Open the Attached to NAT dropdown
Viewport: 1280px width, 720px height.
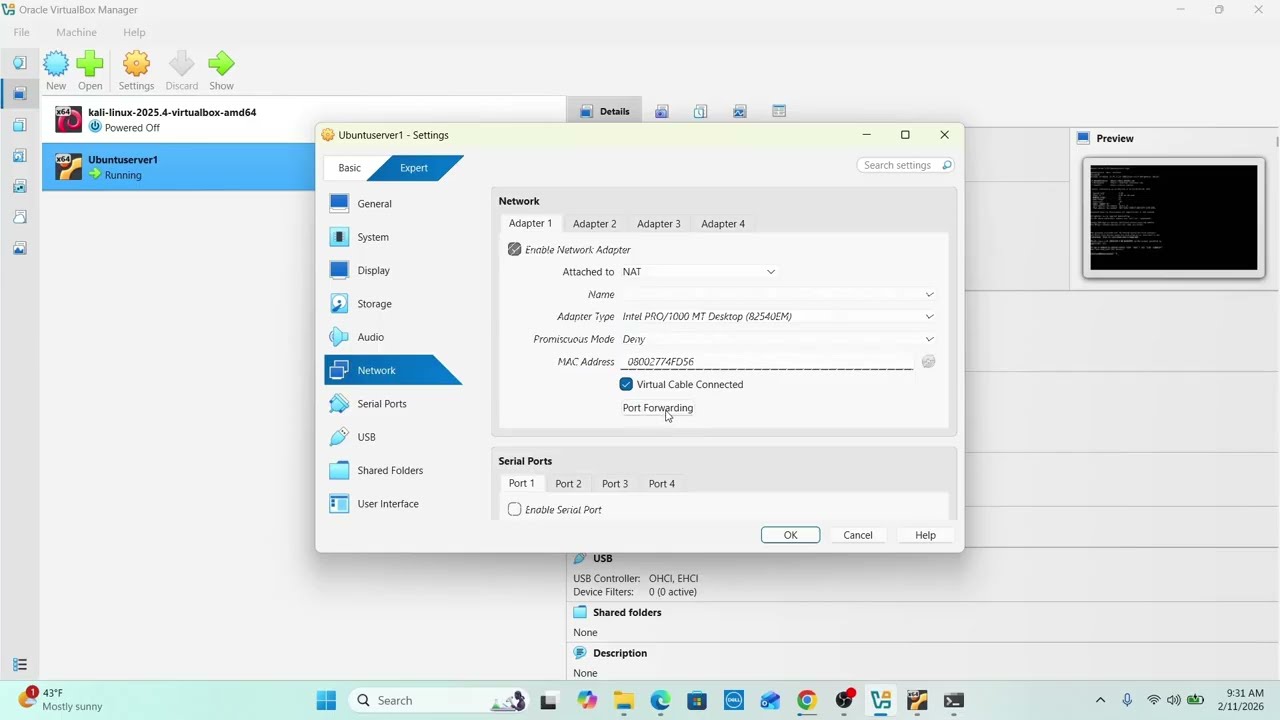coord(698,272)
